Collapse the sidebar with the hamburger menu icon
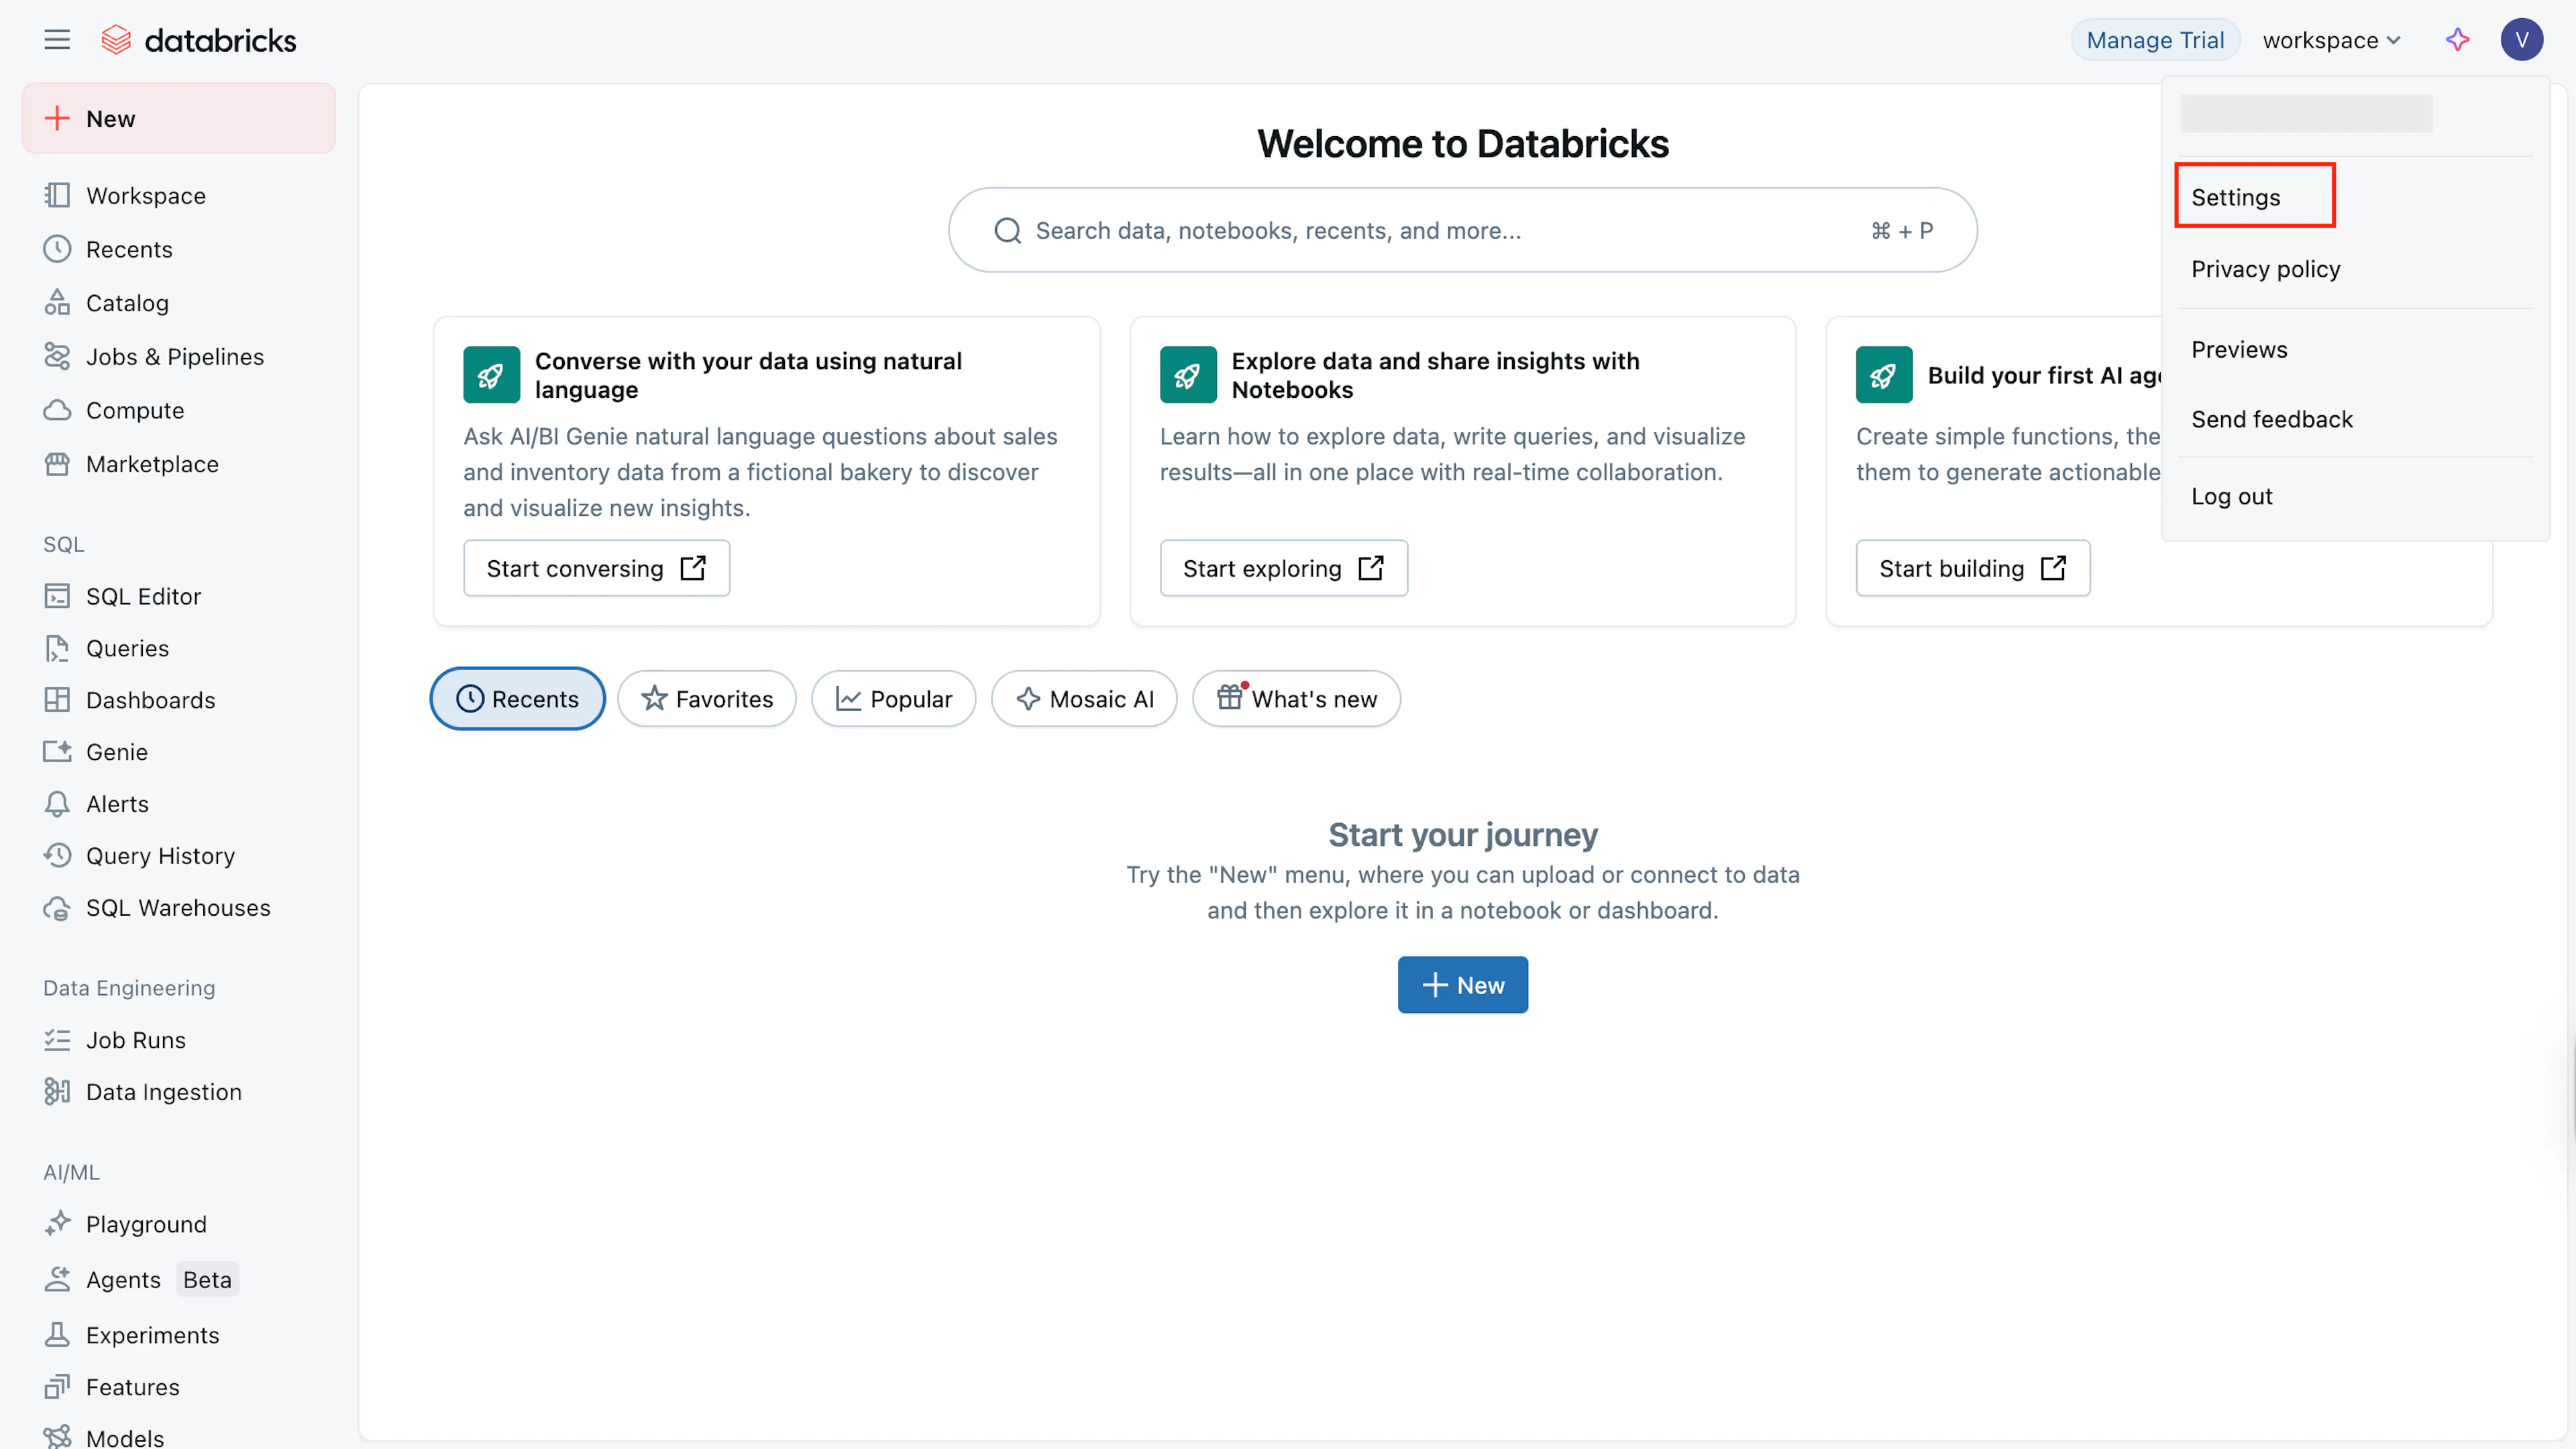Screen dimensions: 2576x1449 [57, 40]
